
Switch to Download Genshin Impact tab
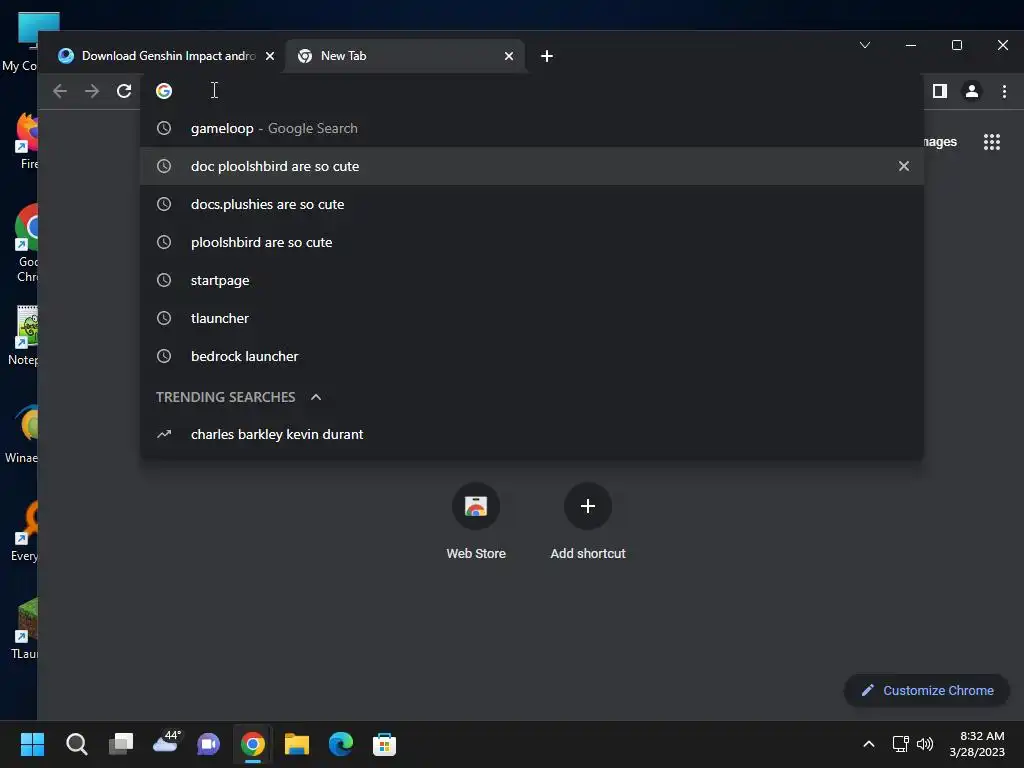165,56
